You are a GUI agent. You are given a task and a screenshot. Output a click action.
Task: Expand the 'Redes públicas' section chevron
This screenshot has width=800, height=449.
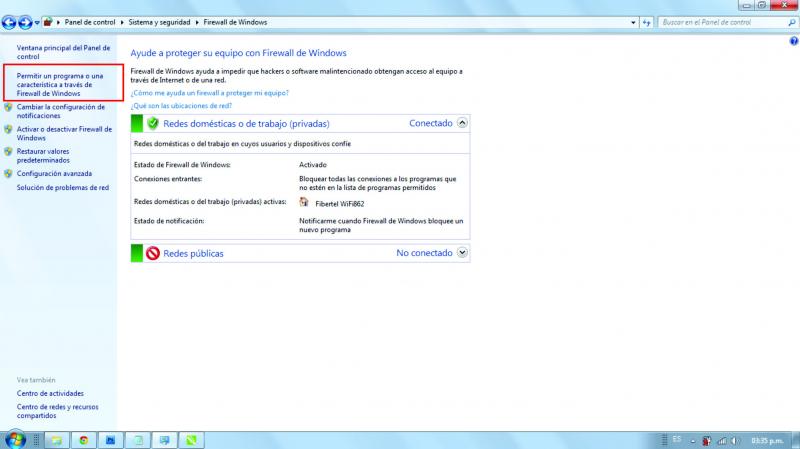462,253
